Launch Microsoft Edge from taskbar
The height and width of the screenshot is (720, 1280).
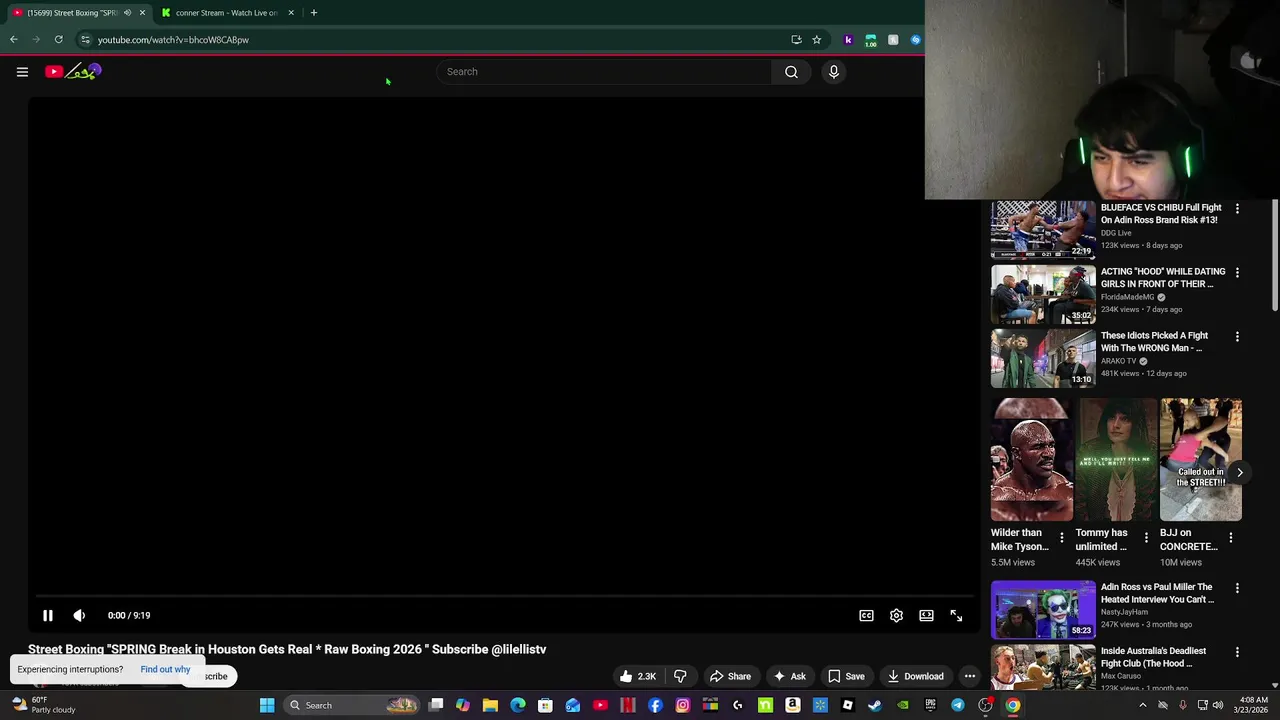517,705
